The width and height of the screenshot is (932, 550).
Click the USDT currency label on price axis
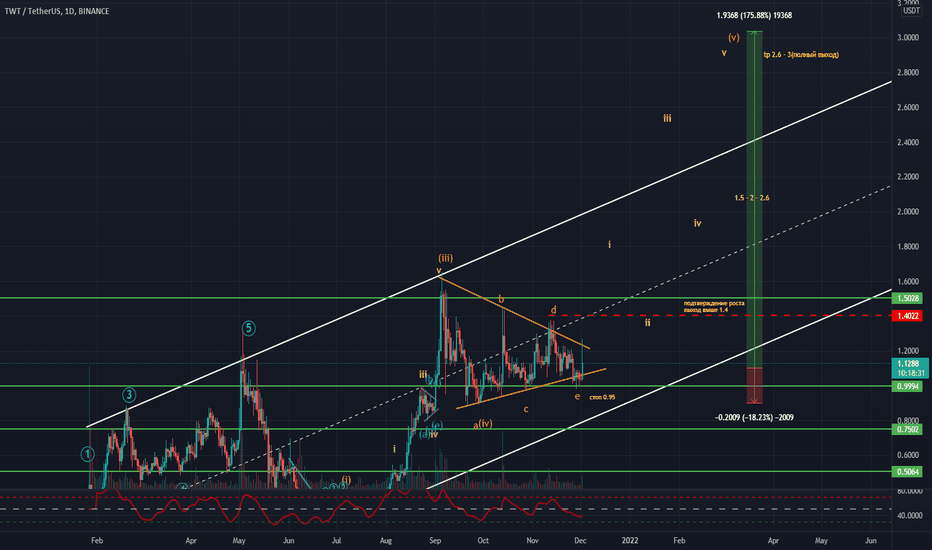(911, 11)
